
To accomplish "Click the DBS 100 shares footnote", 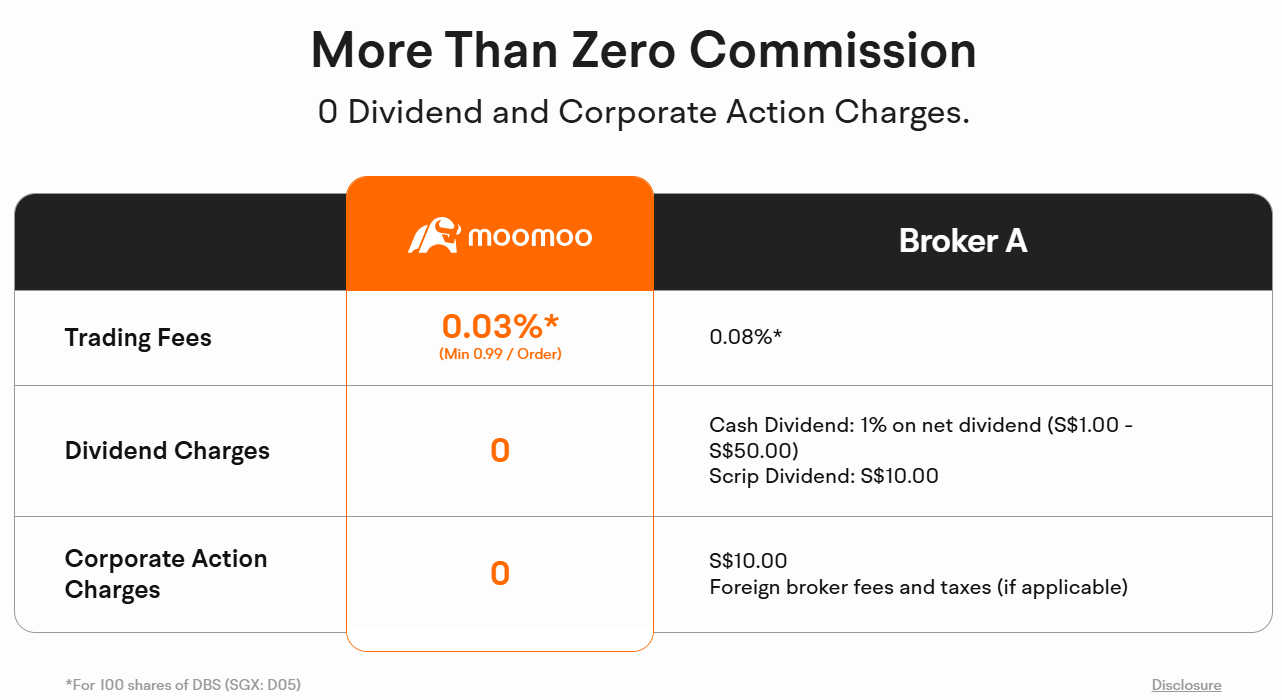I will click(x=183, y=685).
